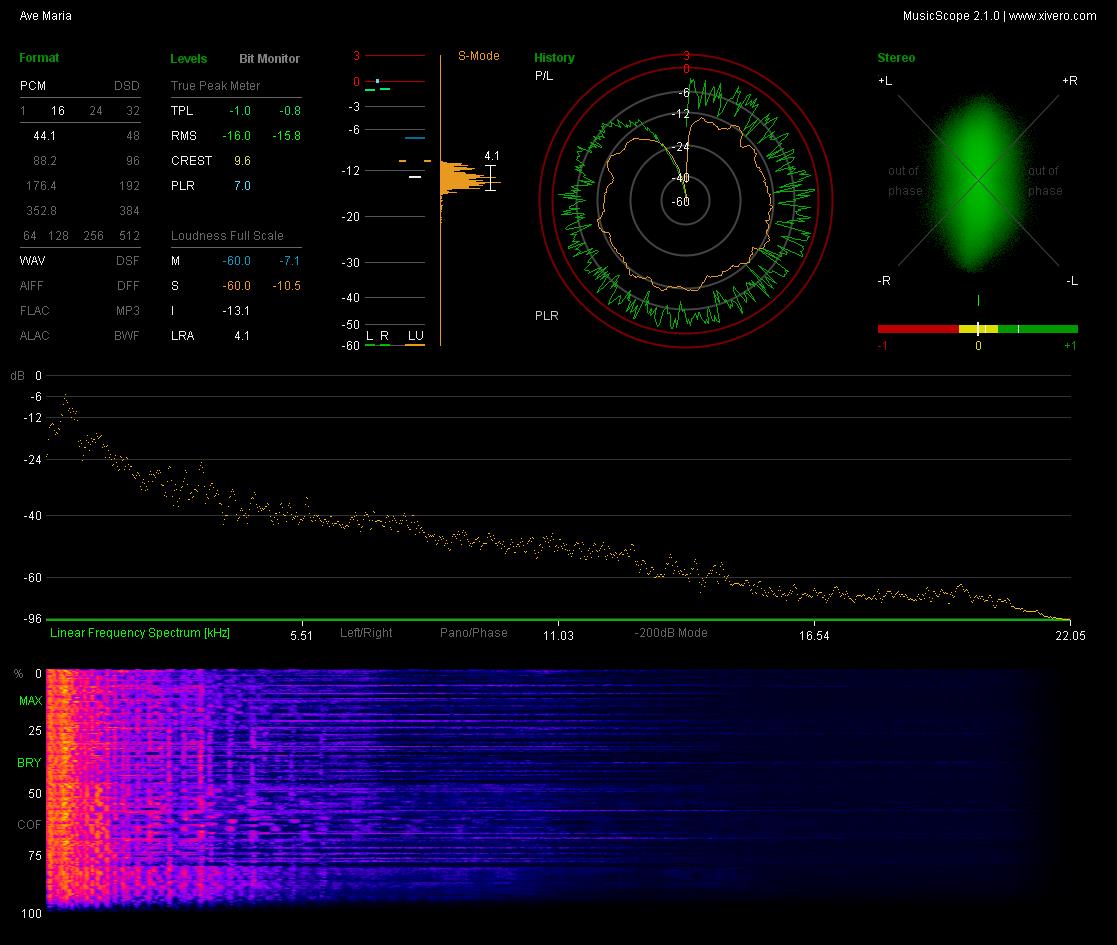Click the History panel title
The height and width of the screenshot is (945, 1117).
(554, 58)
